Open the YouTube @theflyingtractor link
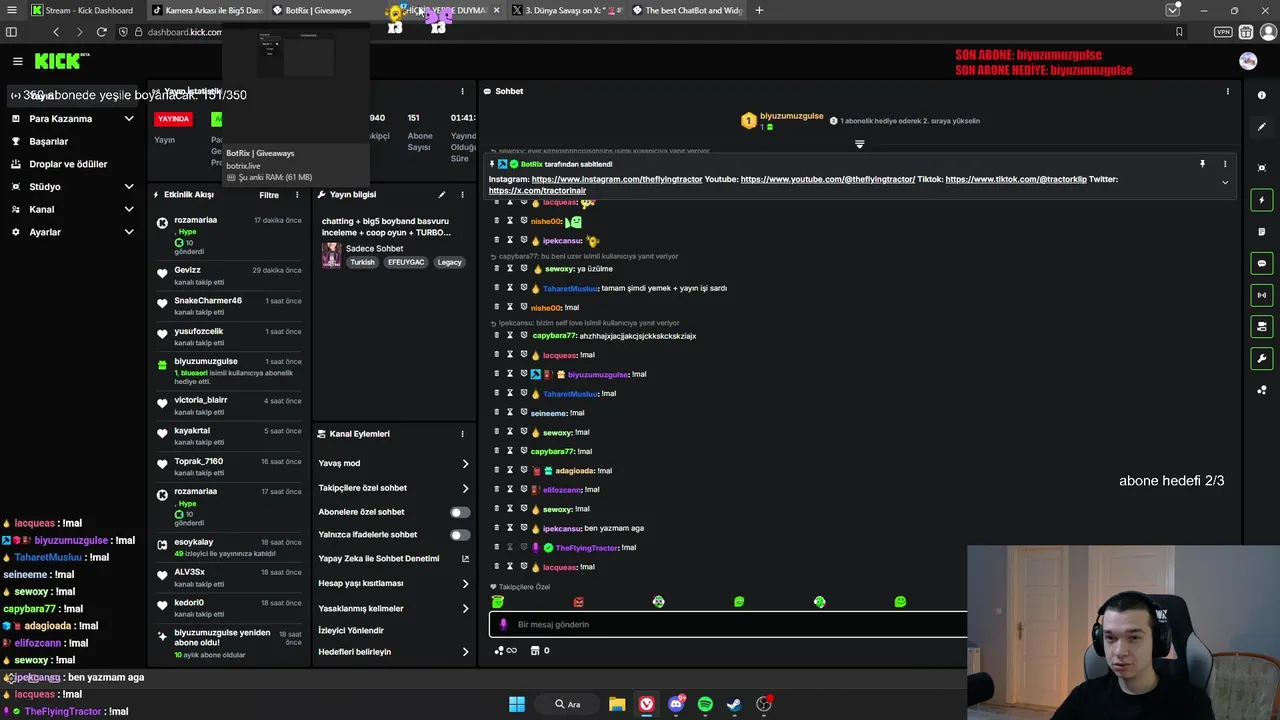Viewport: 1280px width, 720px height. coord(828,180)
